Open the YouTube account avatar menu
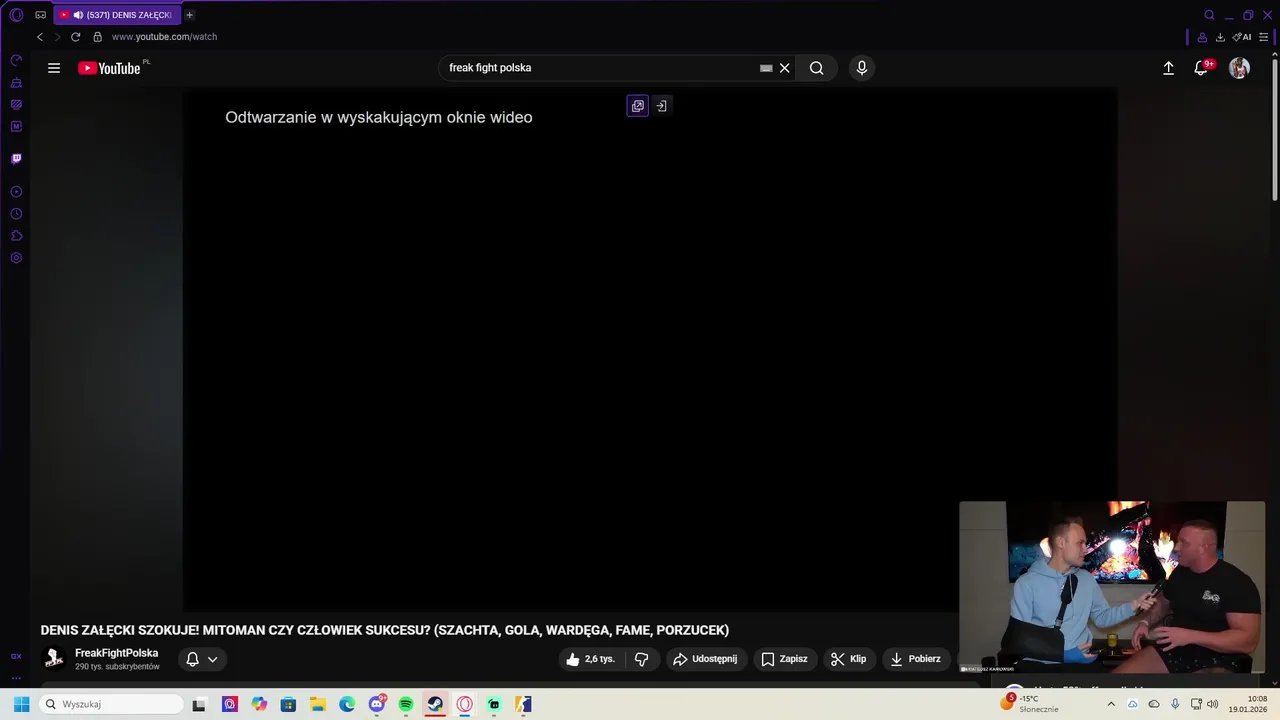 1239,68
